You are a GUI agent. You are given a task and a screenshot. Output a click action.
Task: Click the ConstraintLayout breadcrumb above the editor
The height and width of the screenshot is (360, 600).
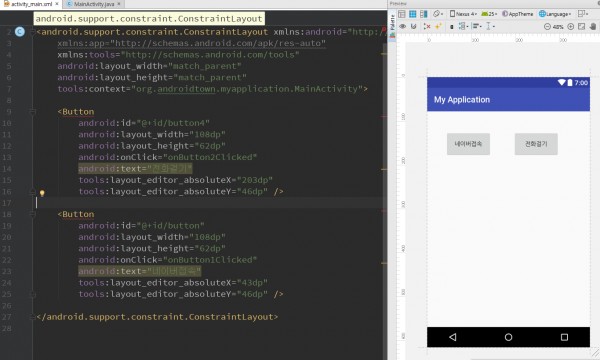pyautogui.click(x=149, y=19)
